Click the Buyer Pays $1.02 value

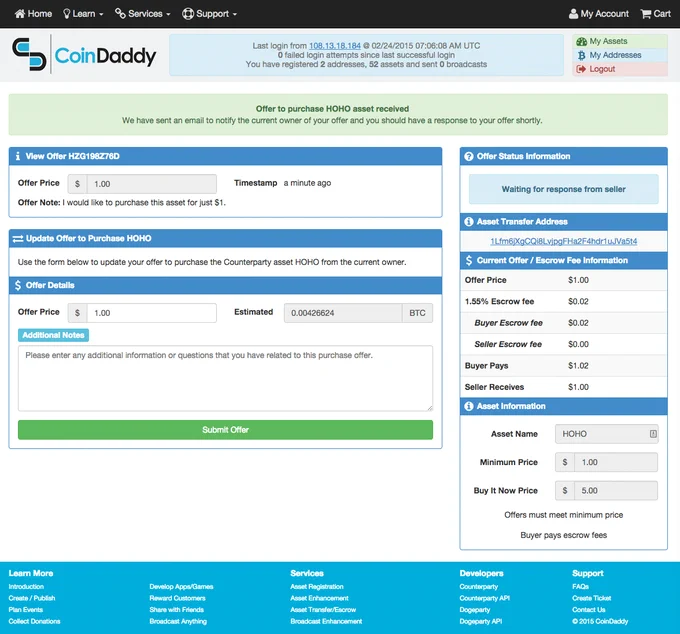tap(579, 366)
